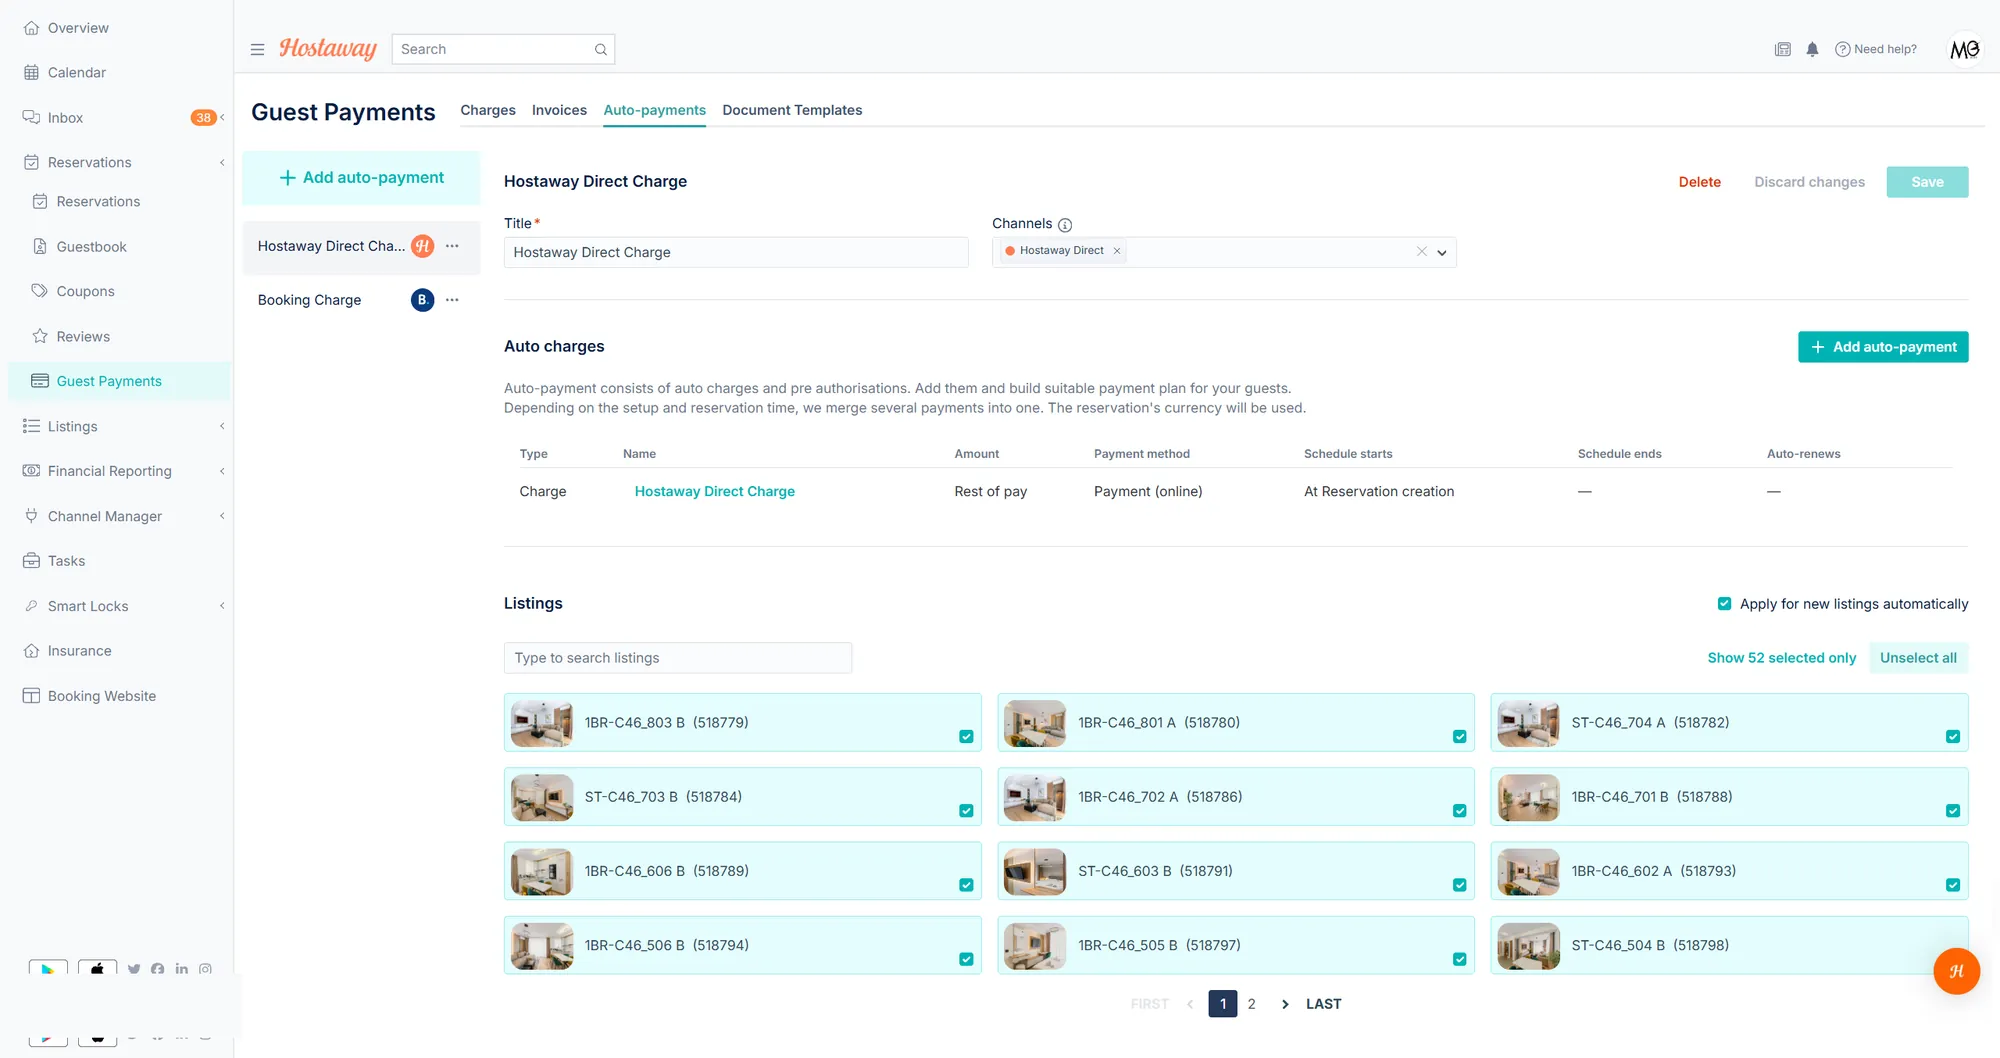Open the orange Hostaway chat bubble
Viewport: 2000px width, 1058px height.
click(x=1956, y=971)
